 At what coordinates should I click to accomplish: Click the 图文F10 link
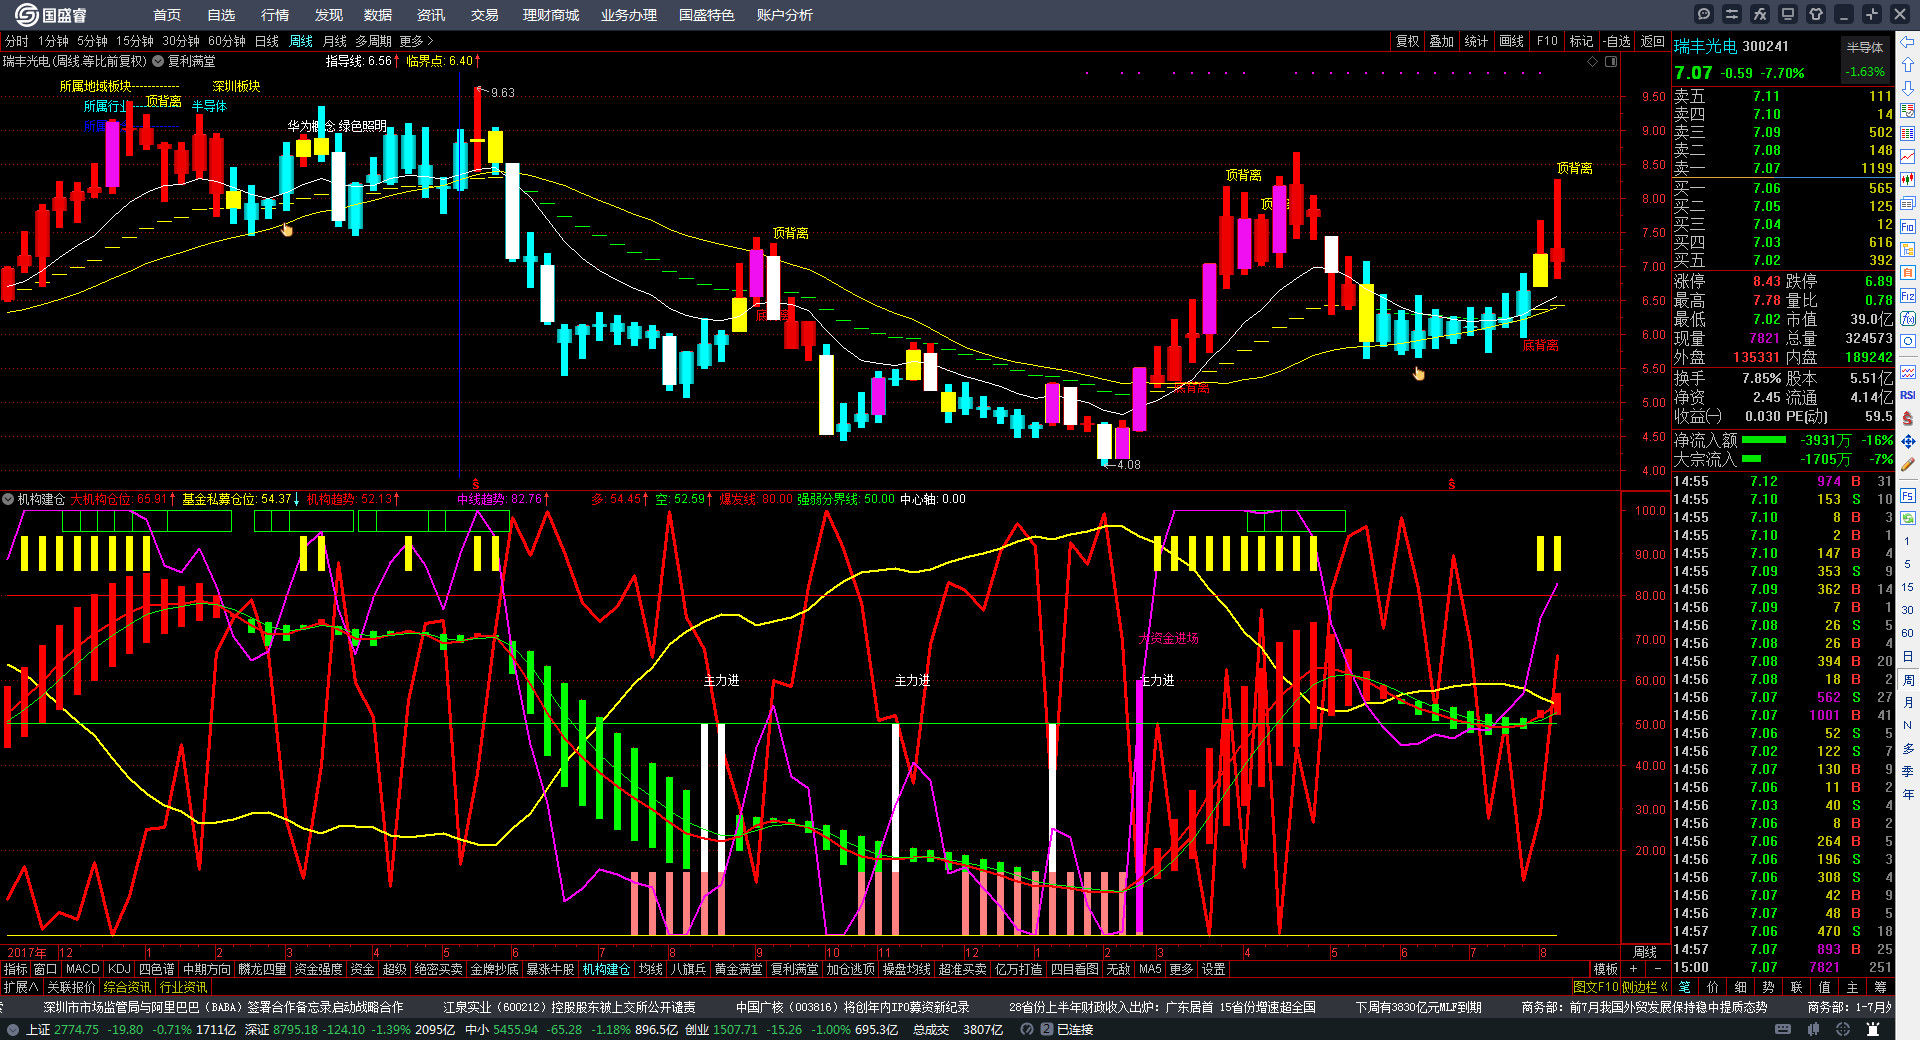pyautogui.click(x=1595, y=987)
